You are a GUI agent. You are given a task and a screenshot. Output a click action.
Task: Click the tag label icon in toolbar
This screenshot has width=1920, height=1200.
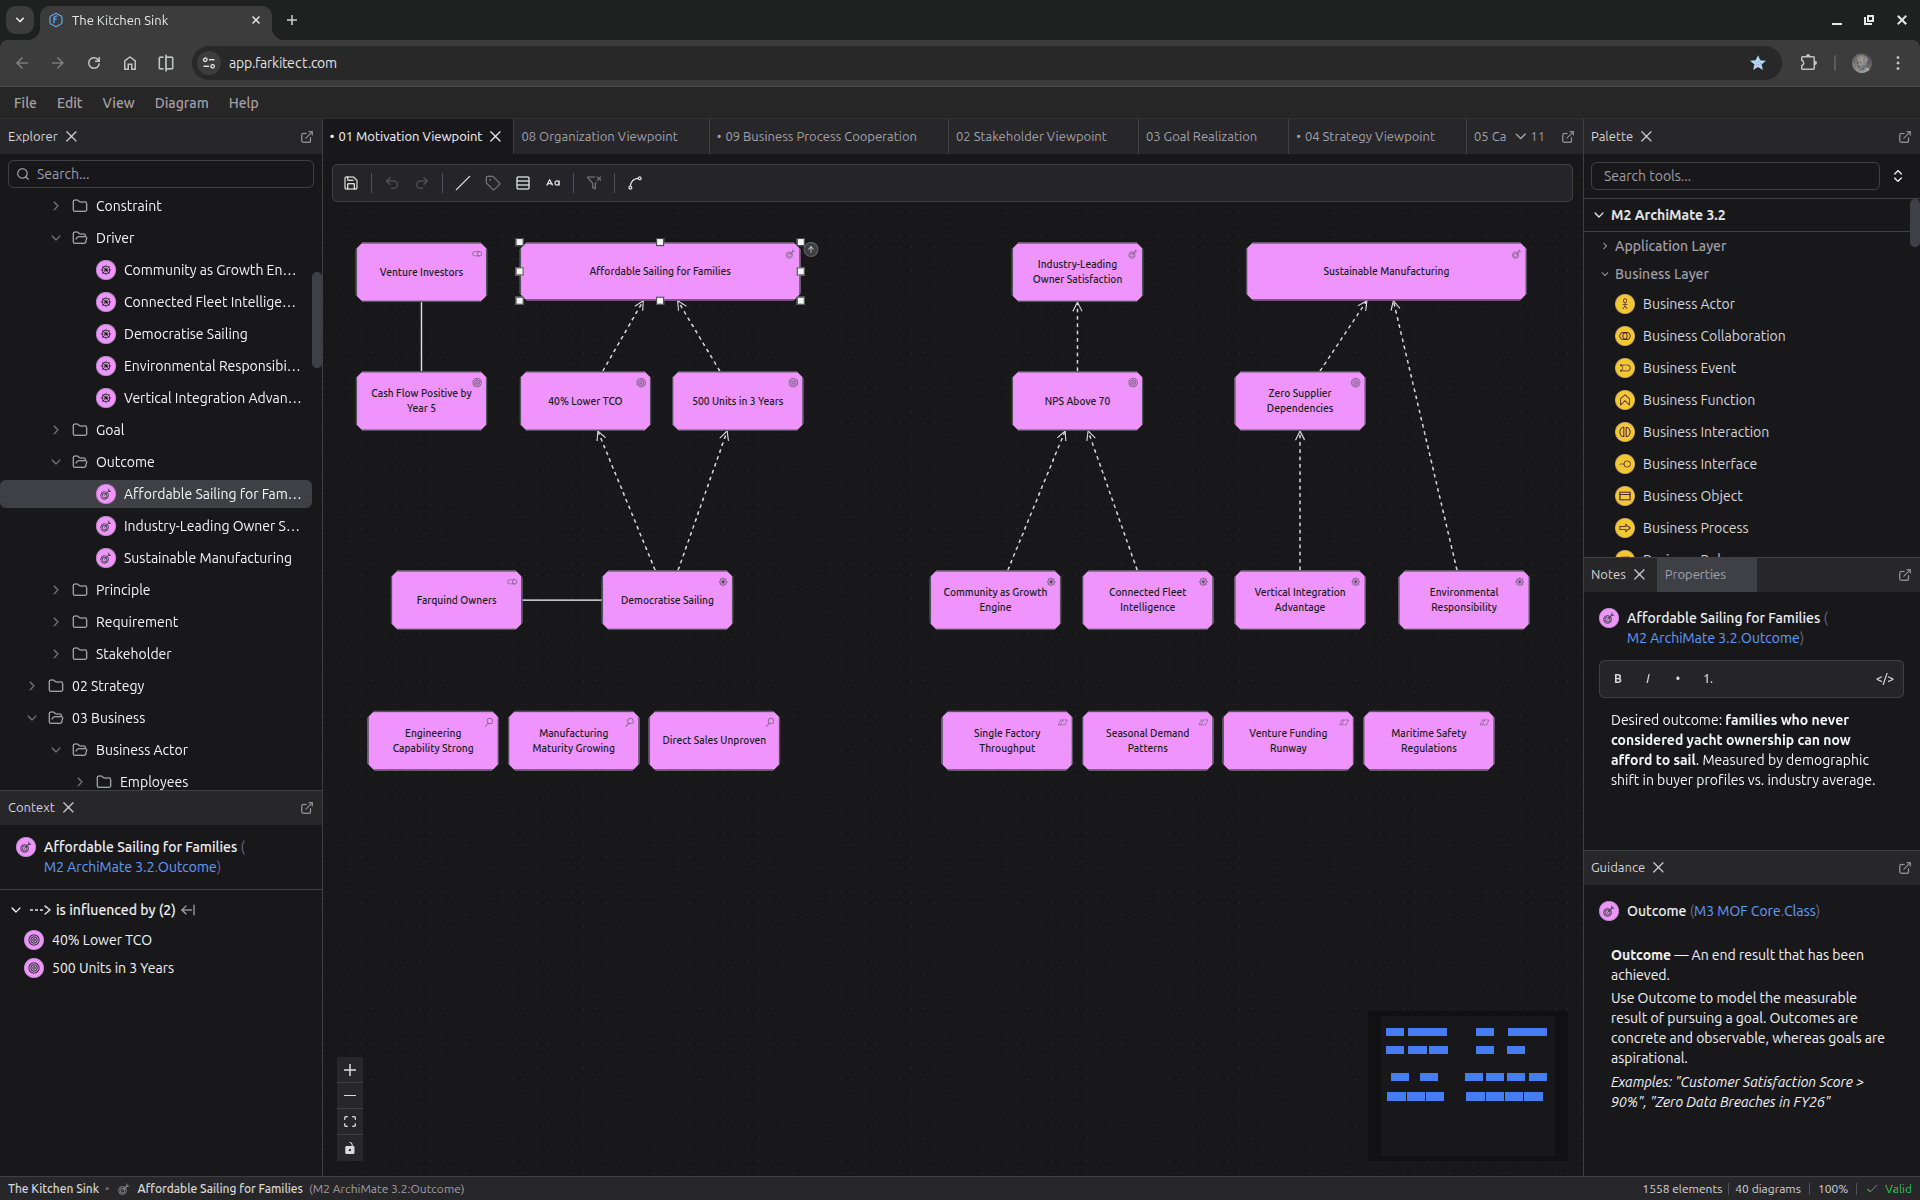[x=493, y=183]
